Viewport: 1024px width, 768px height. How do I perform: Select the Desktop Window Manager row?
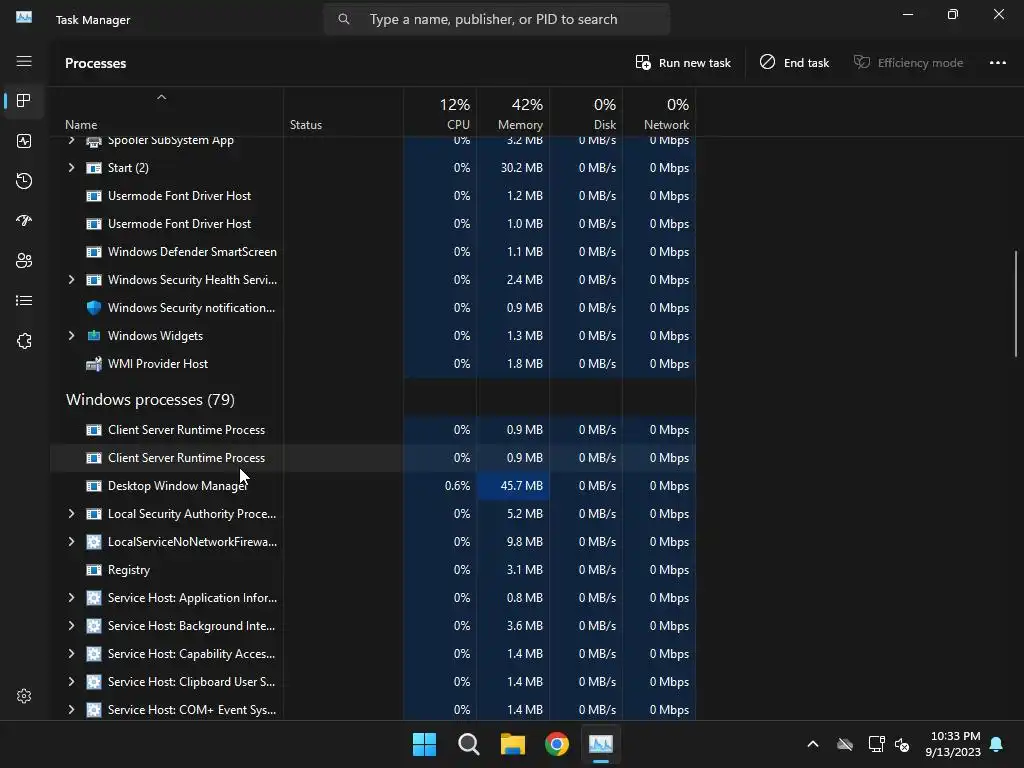tap(372, 486)
